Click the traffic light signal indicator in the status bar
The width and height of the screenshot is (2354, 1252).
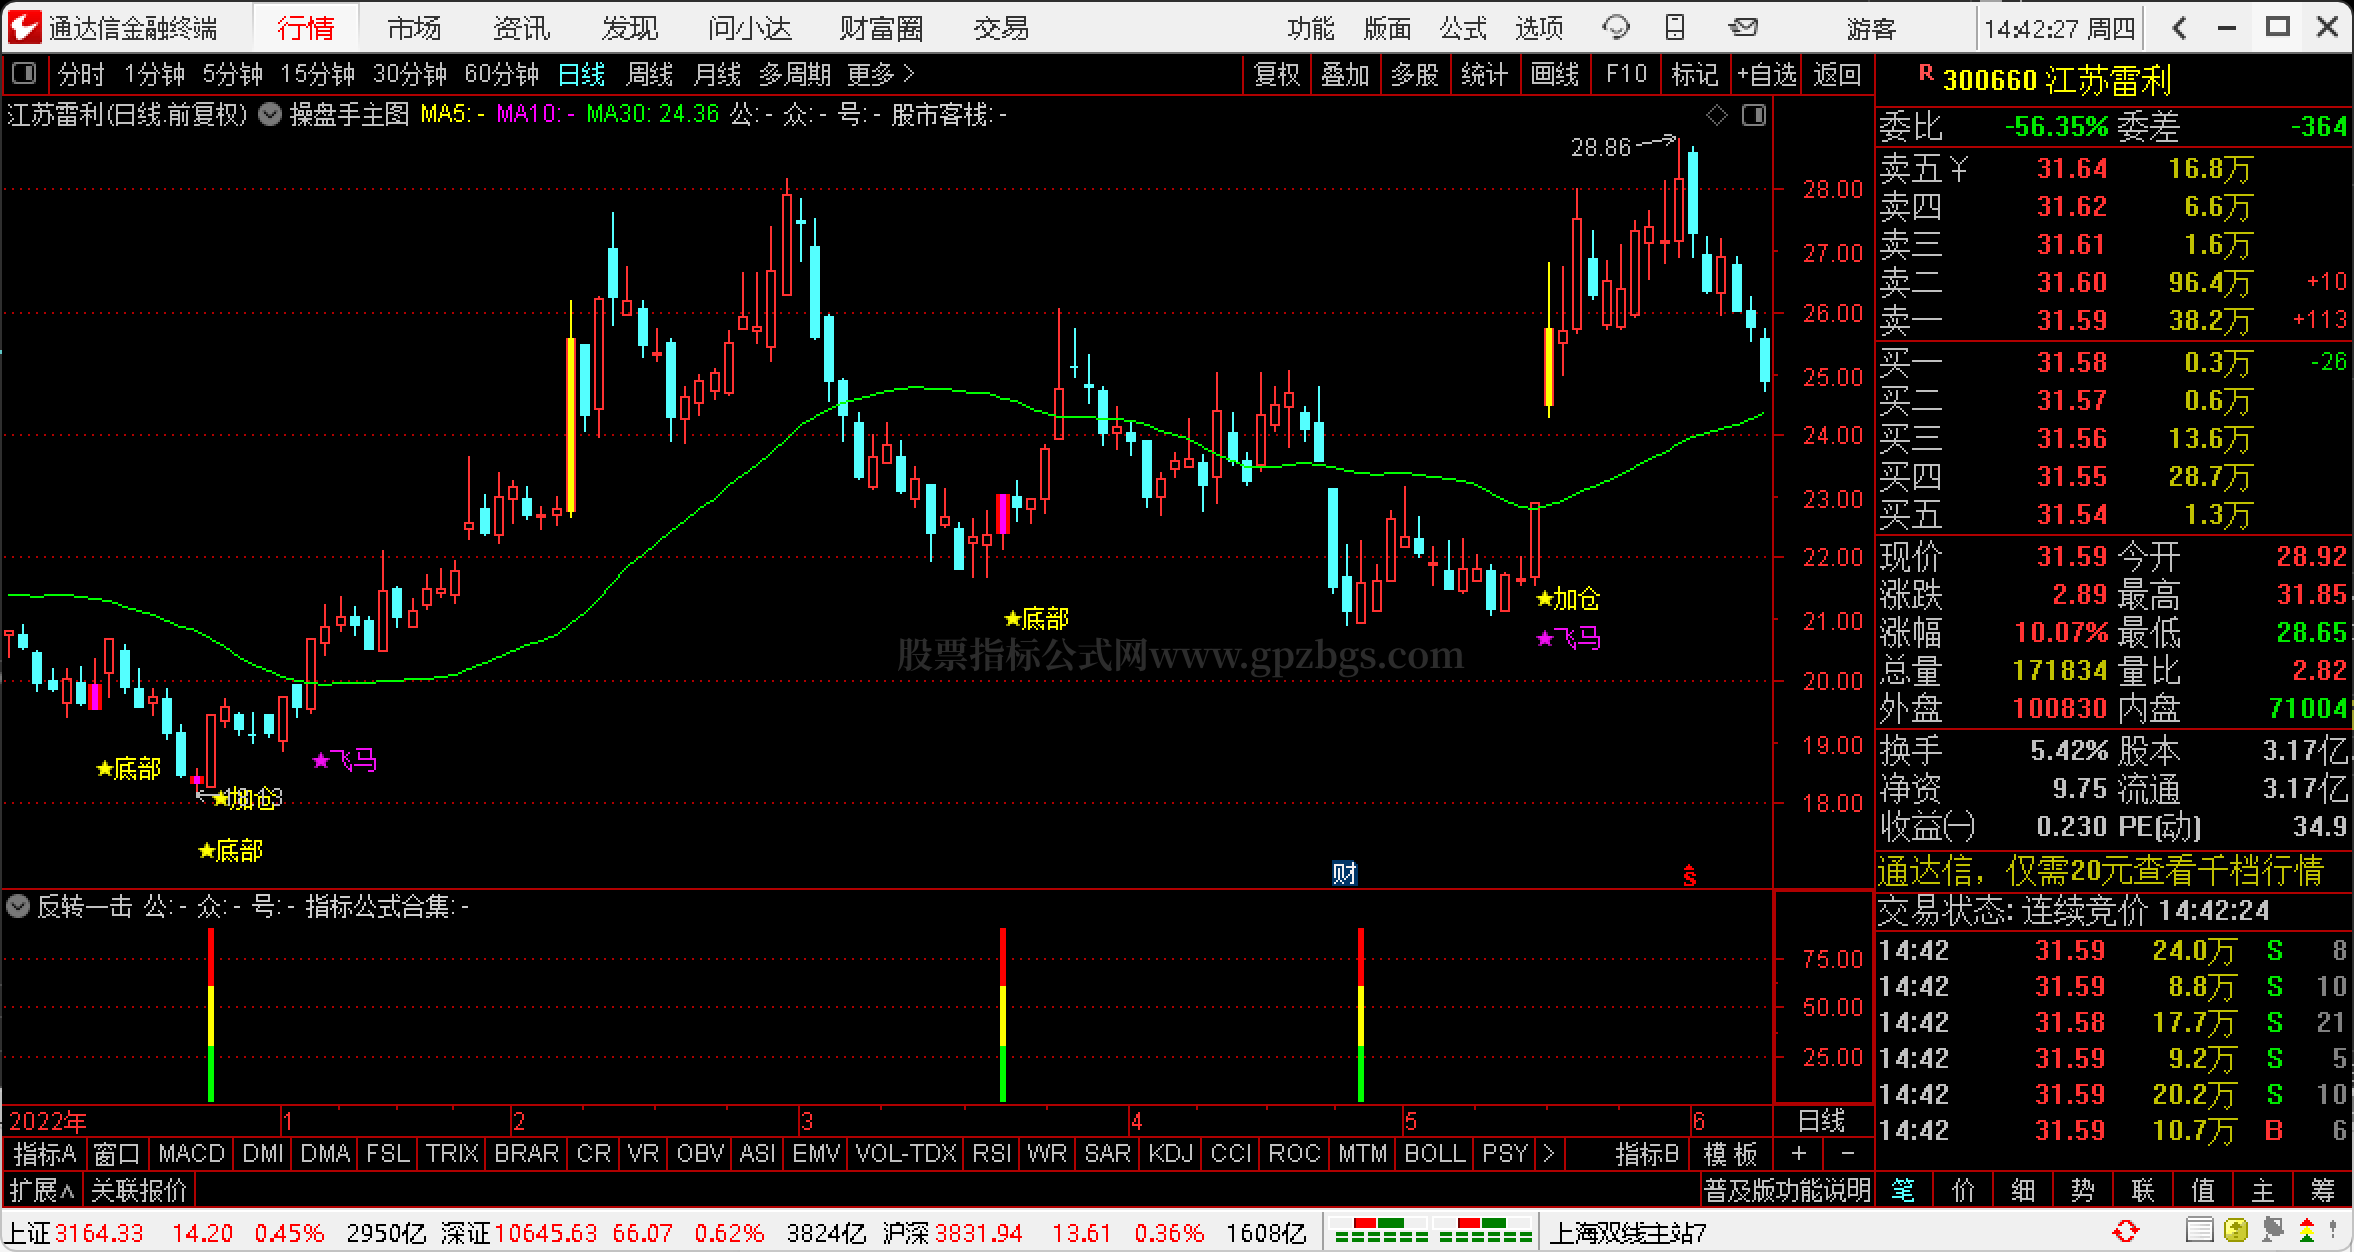(x=2306, y=1231)
